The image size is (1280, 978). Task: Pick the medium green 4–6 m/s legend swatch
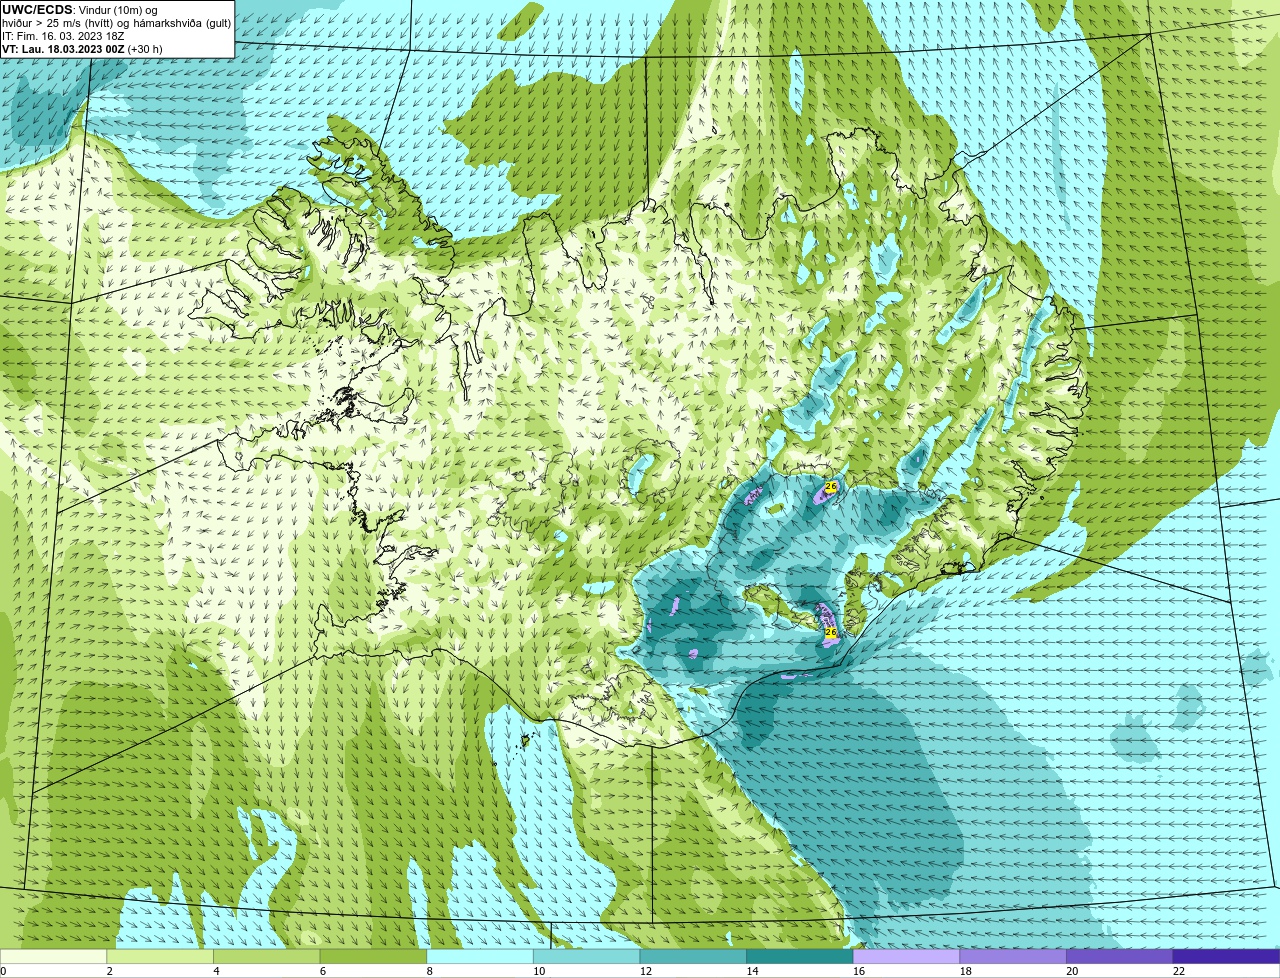coord(267,956)
